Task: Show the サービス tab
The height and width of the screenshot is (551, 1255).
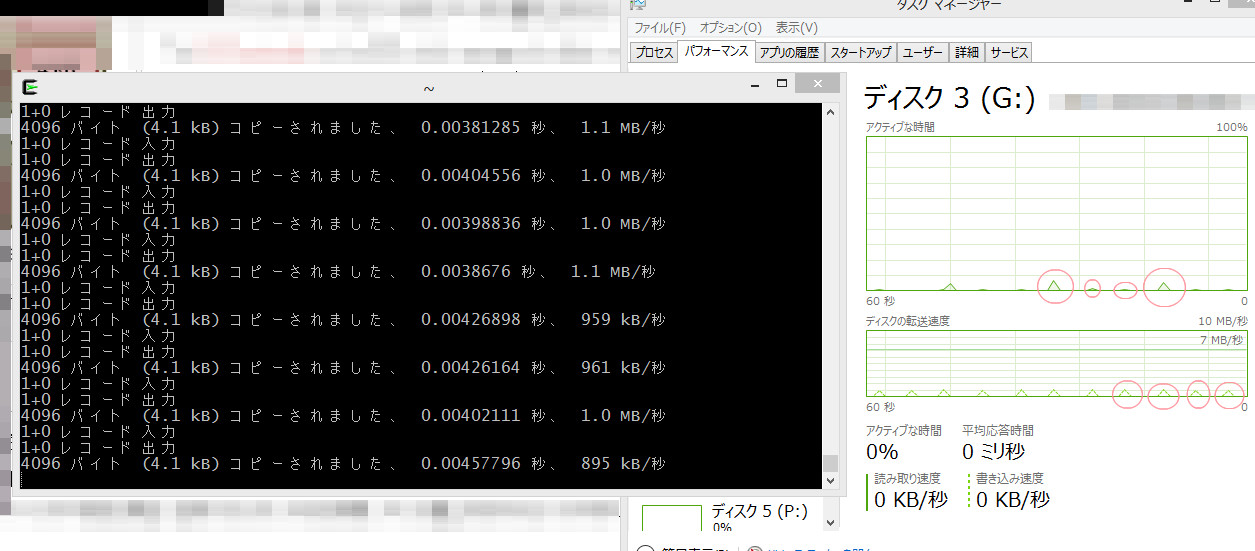Action: tap(1008, 53)
